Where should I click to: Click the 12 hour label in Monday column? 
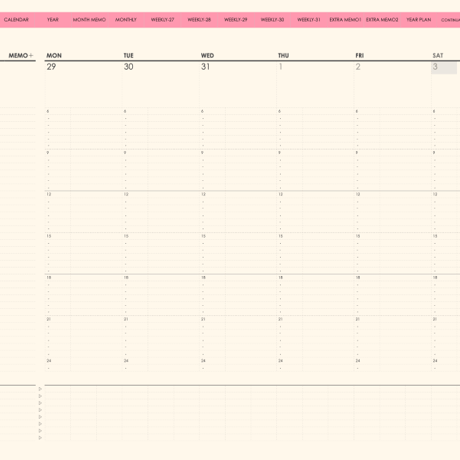[49, 194]
